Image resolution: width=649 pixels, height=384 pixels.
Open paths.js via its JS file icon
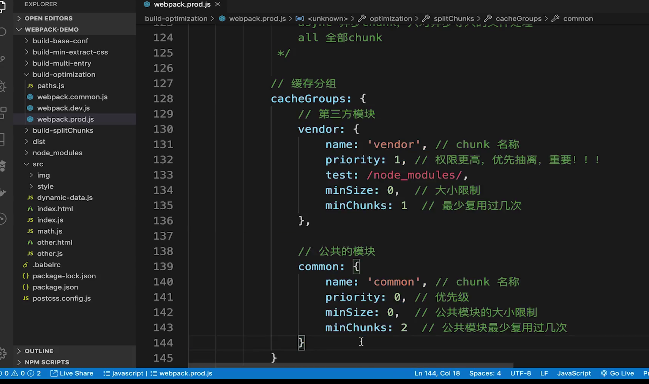(x=30, y=86)
